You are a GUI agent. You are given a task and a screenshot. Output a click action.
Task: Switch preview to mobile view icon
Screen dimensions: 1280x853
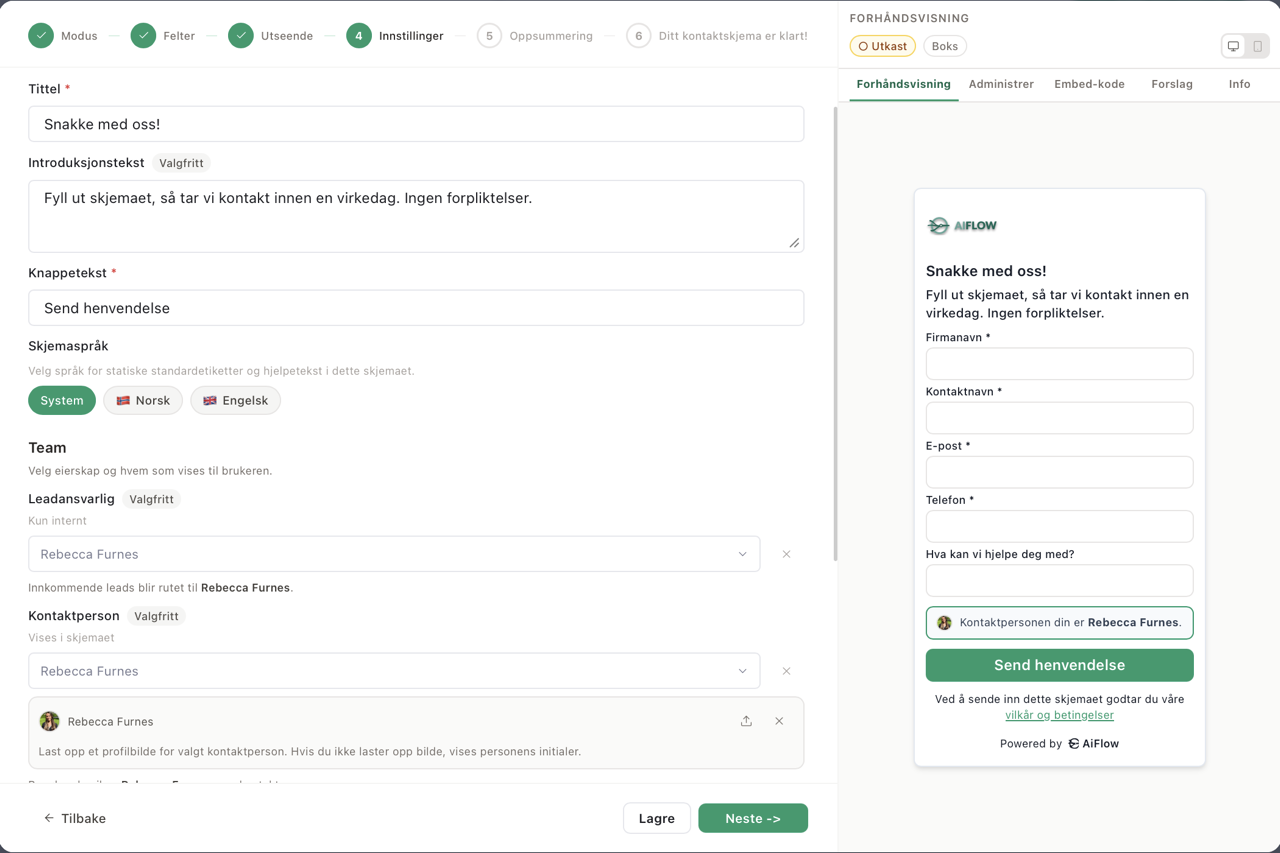pyautogui.click(x=1257, y=46)
